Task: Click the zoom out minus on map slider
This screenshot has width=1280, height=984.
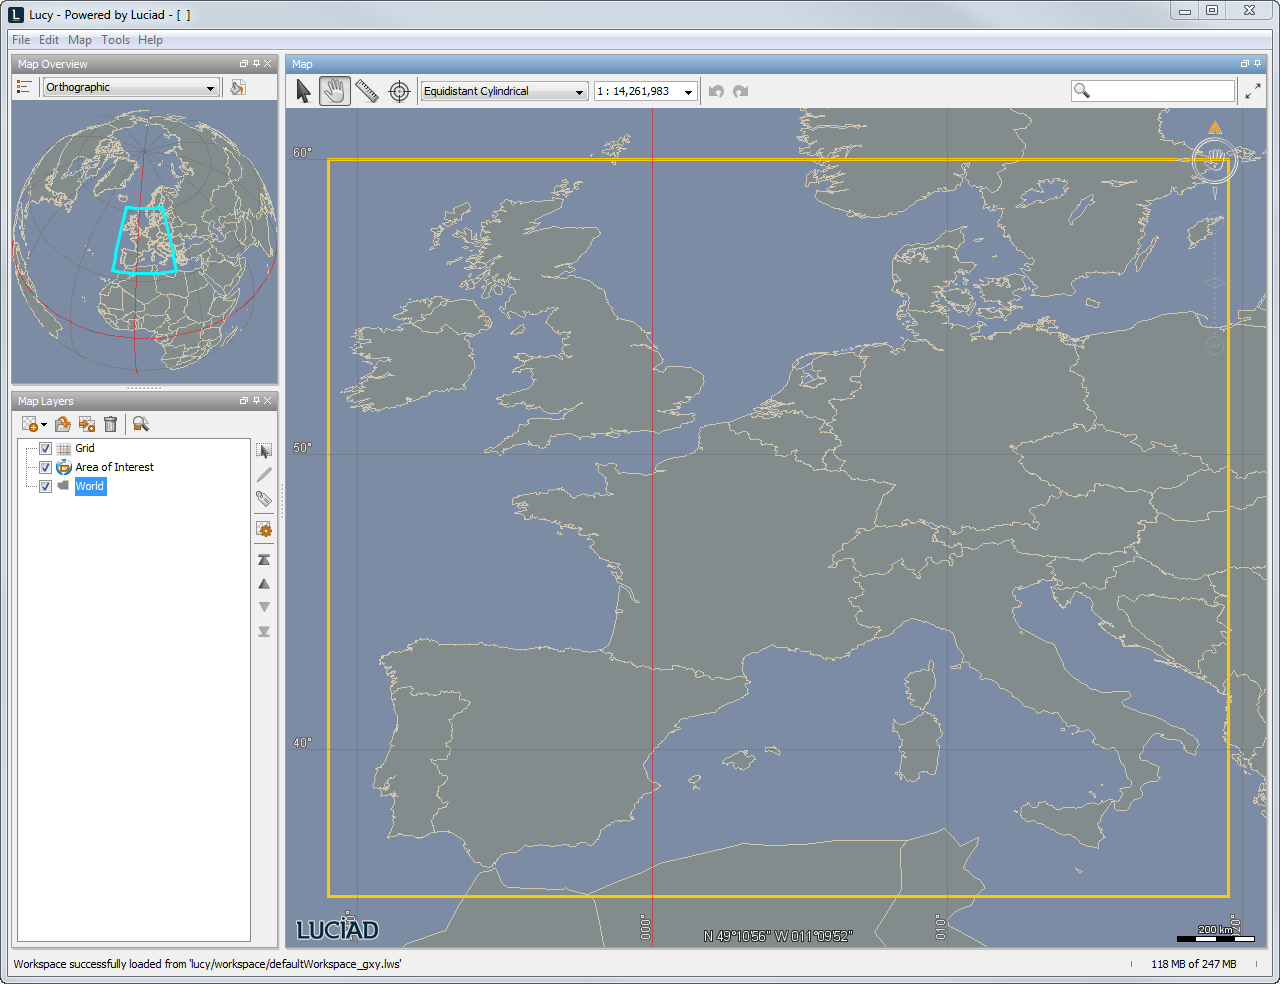Action: pyautogui.click(x=1215, y=346)
